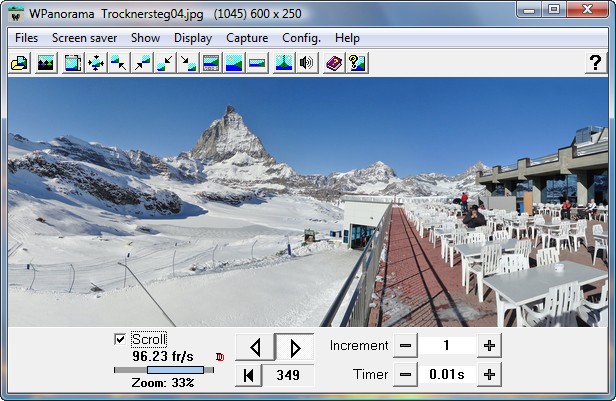Click the Timer value field showing 0.01s
616x401 pixels.
447,375
